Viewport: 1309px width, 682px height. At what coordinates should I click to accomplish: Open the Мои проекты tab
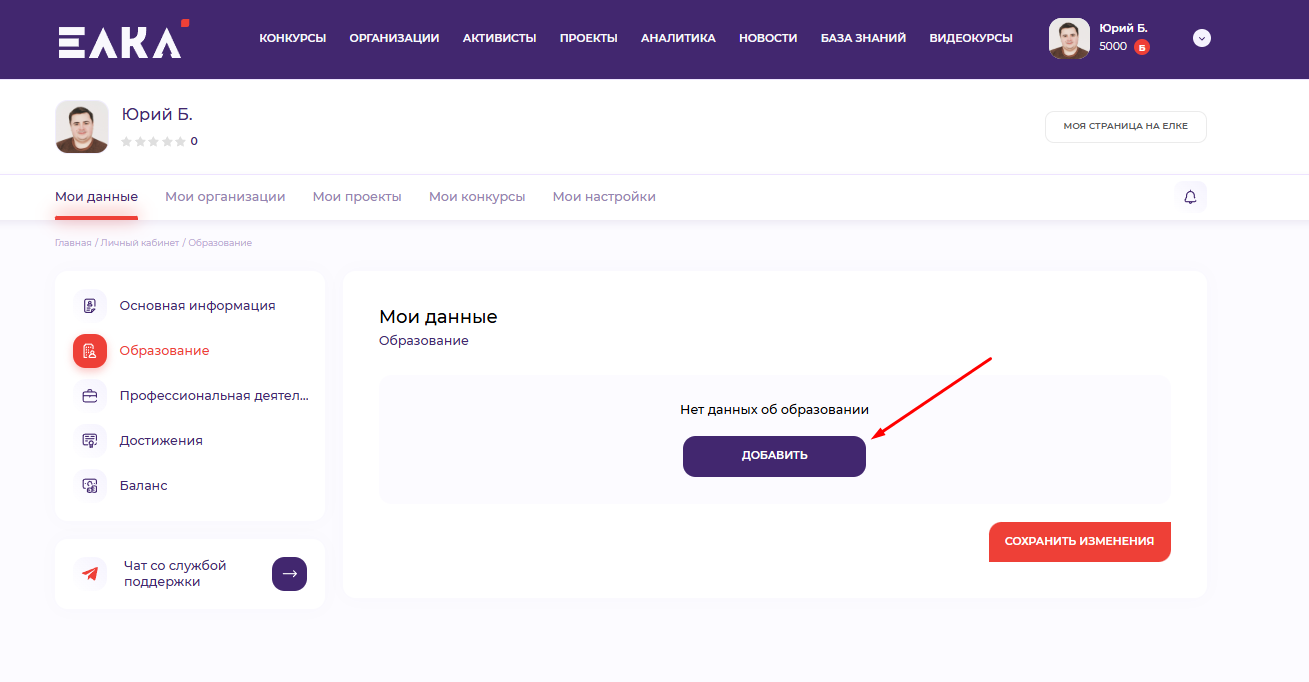coord(357,197)
